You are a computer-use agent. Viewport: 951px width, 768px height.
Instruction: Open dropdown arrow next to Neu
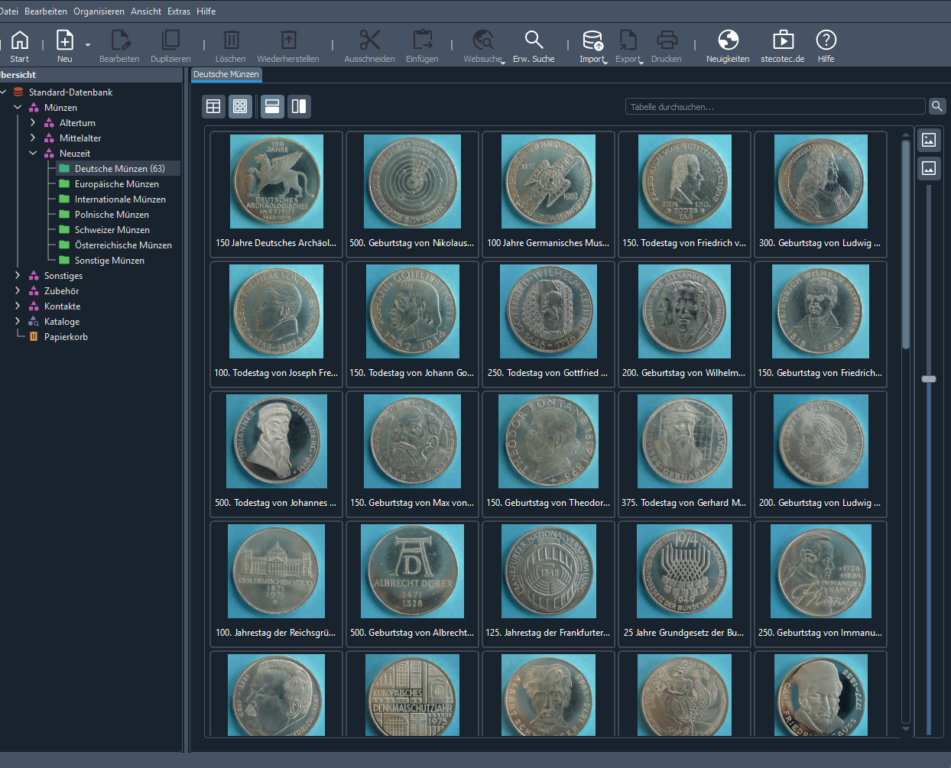[88, 45]
